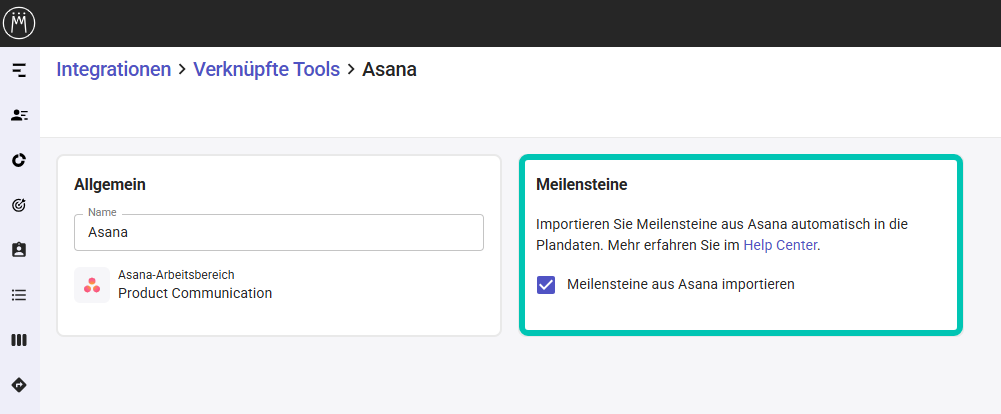Click the Meisterplan crown logo
The width and height of the screenshot is (1001, 414).
click(x=19, y=23)
